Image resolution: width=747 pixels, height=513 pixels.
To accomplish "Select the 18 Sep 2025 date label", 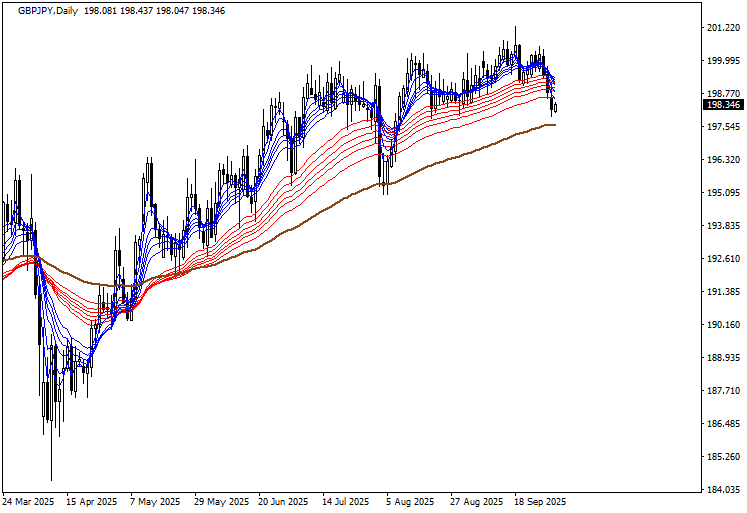I will coord(539,501).
